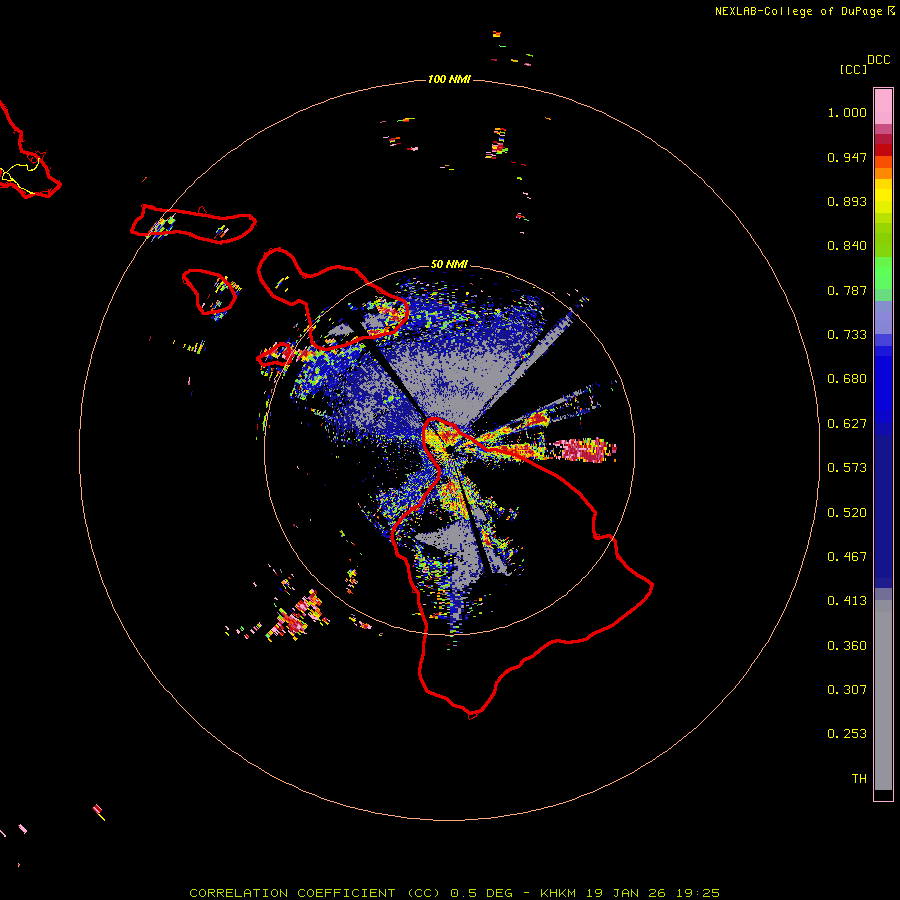Select the 0.307 scale value
Image resolution: width=900 pixels, height=900 pixels.
click(847, 690)
